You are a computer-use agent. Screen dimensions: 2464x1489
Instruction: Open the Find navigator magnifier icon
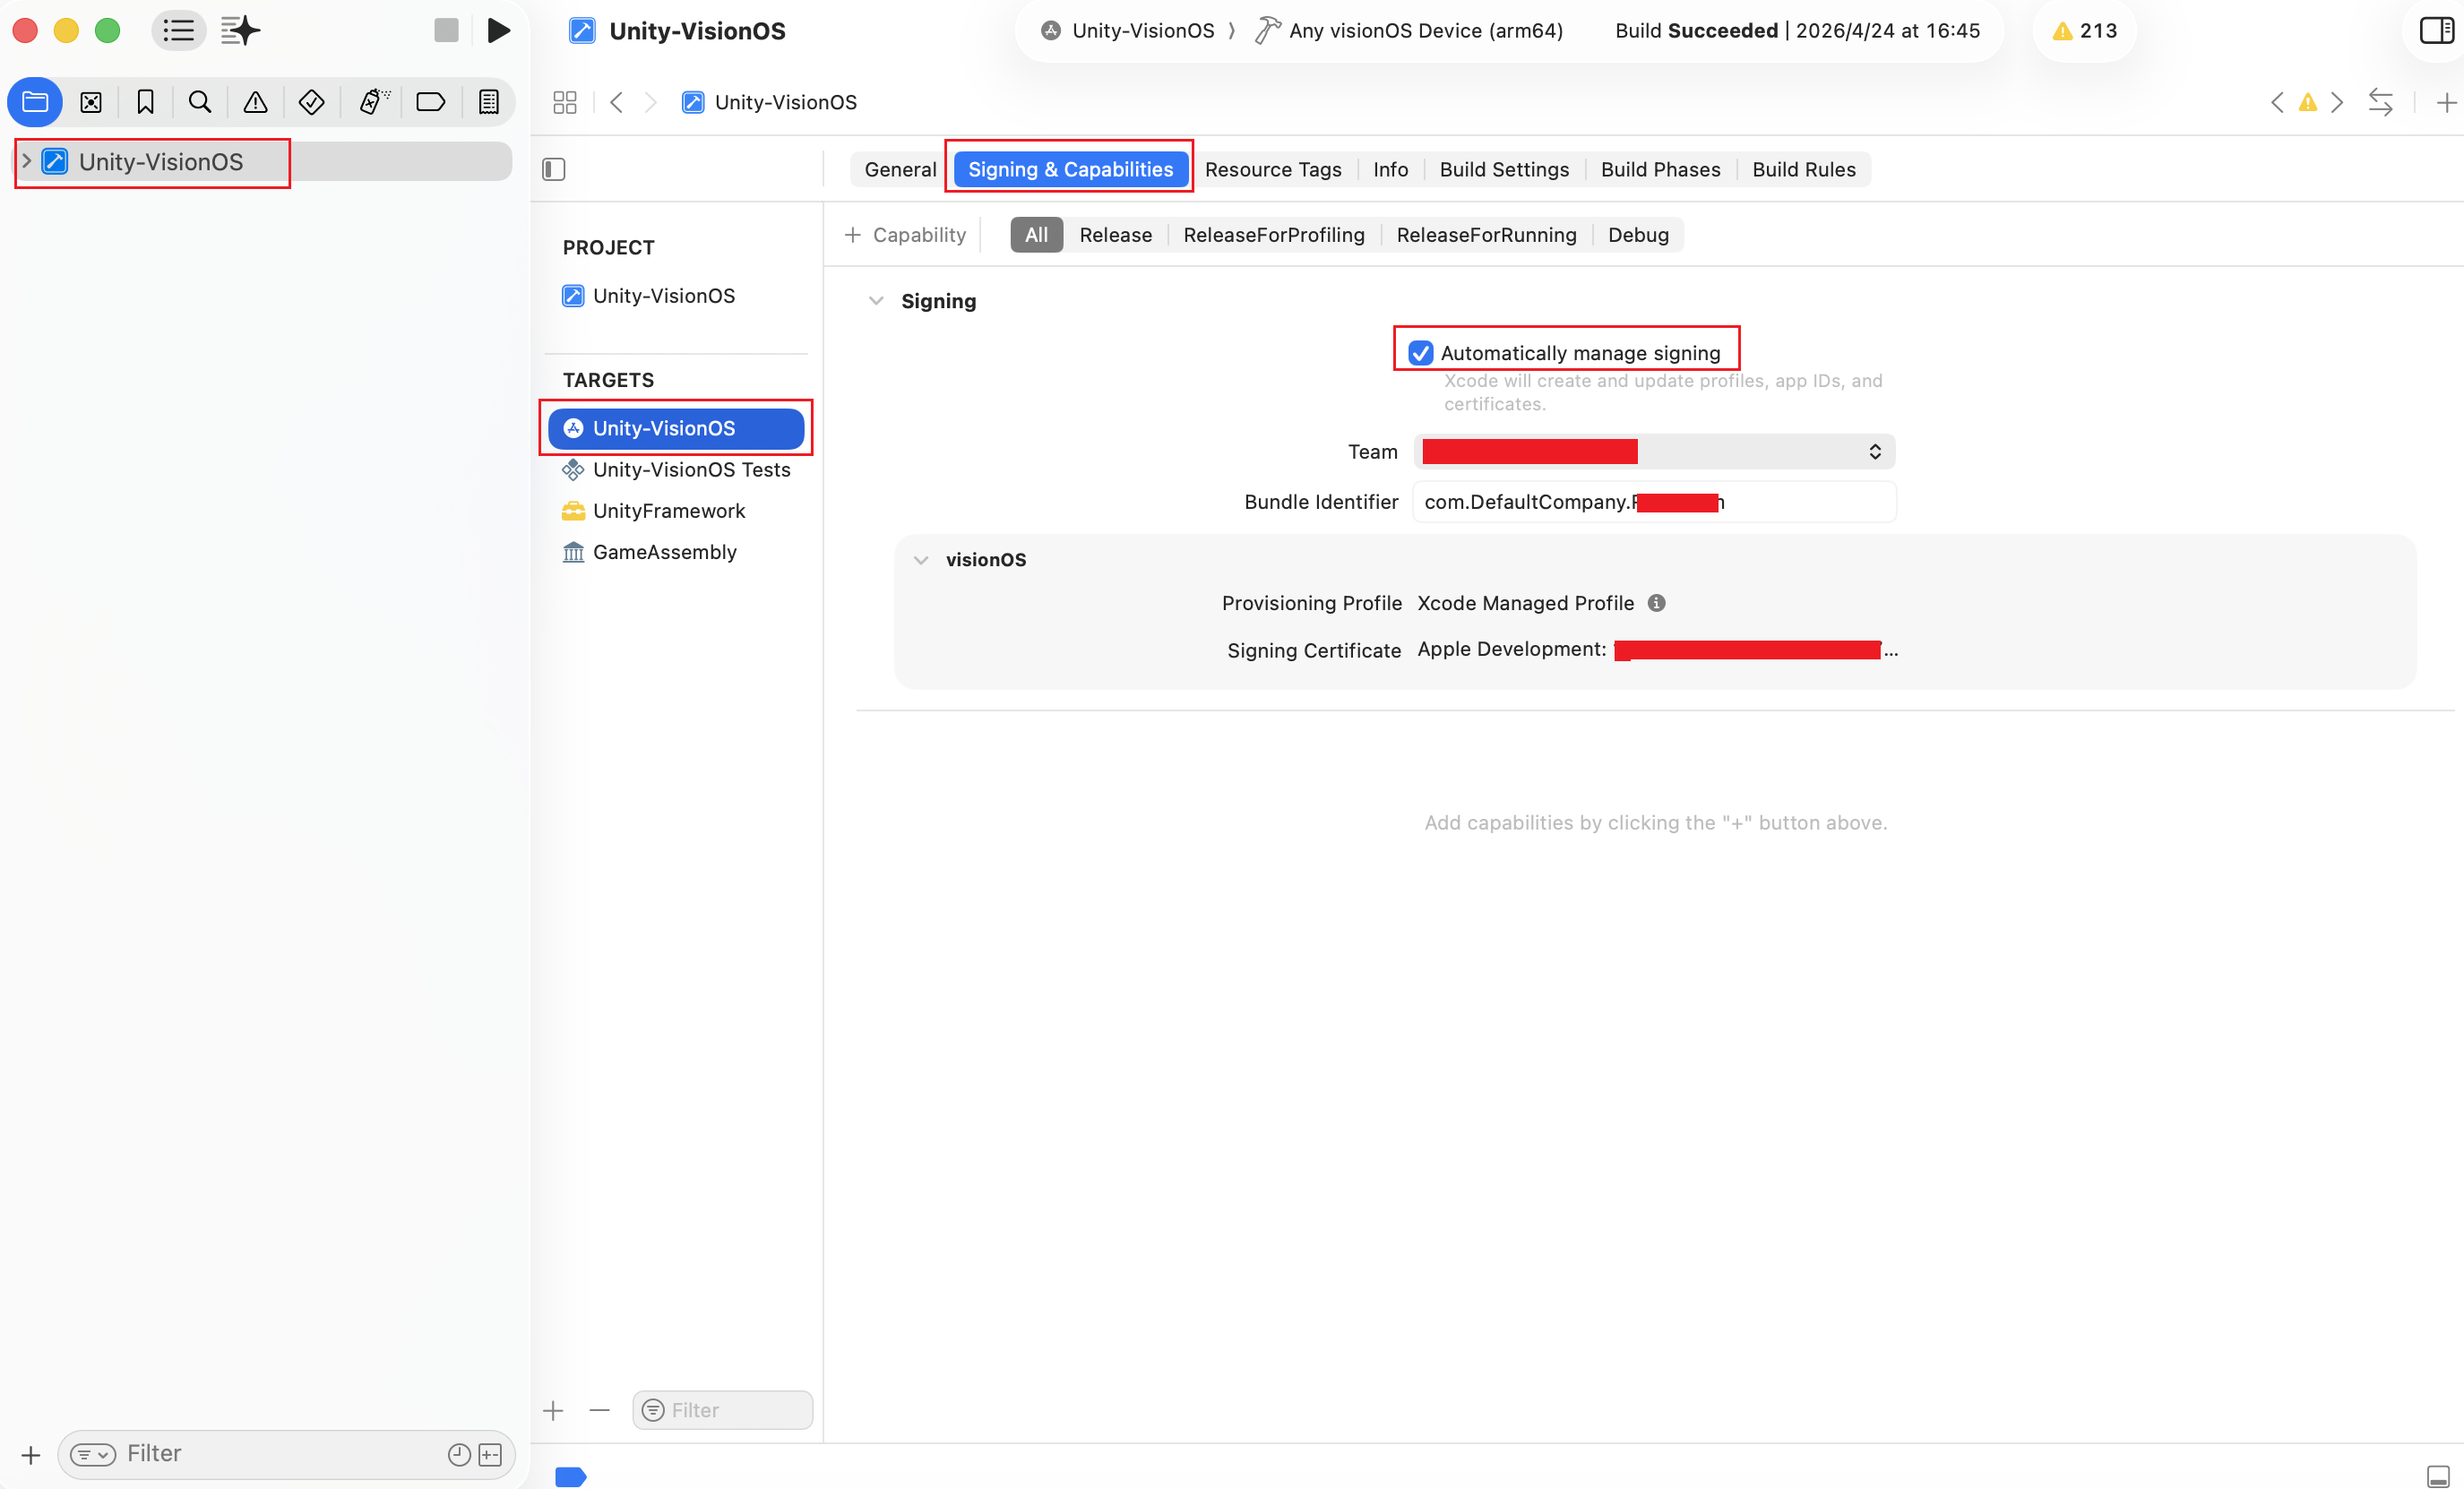(200, 102)
